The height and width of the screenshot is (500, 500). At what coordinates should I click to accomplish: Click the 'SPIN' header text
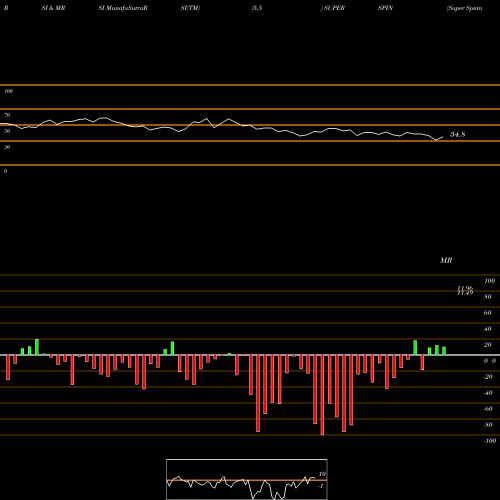[x=386, y=8]
